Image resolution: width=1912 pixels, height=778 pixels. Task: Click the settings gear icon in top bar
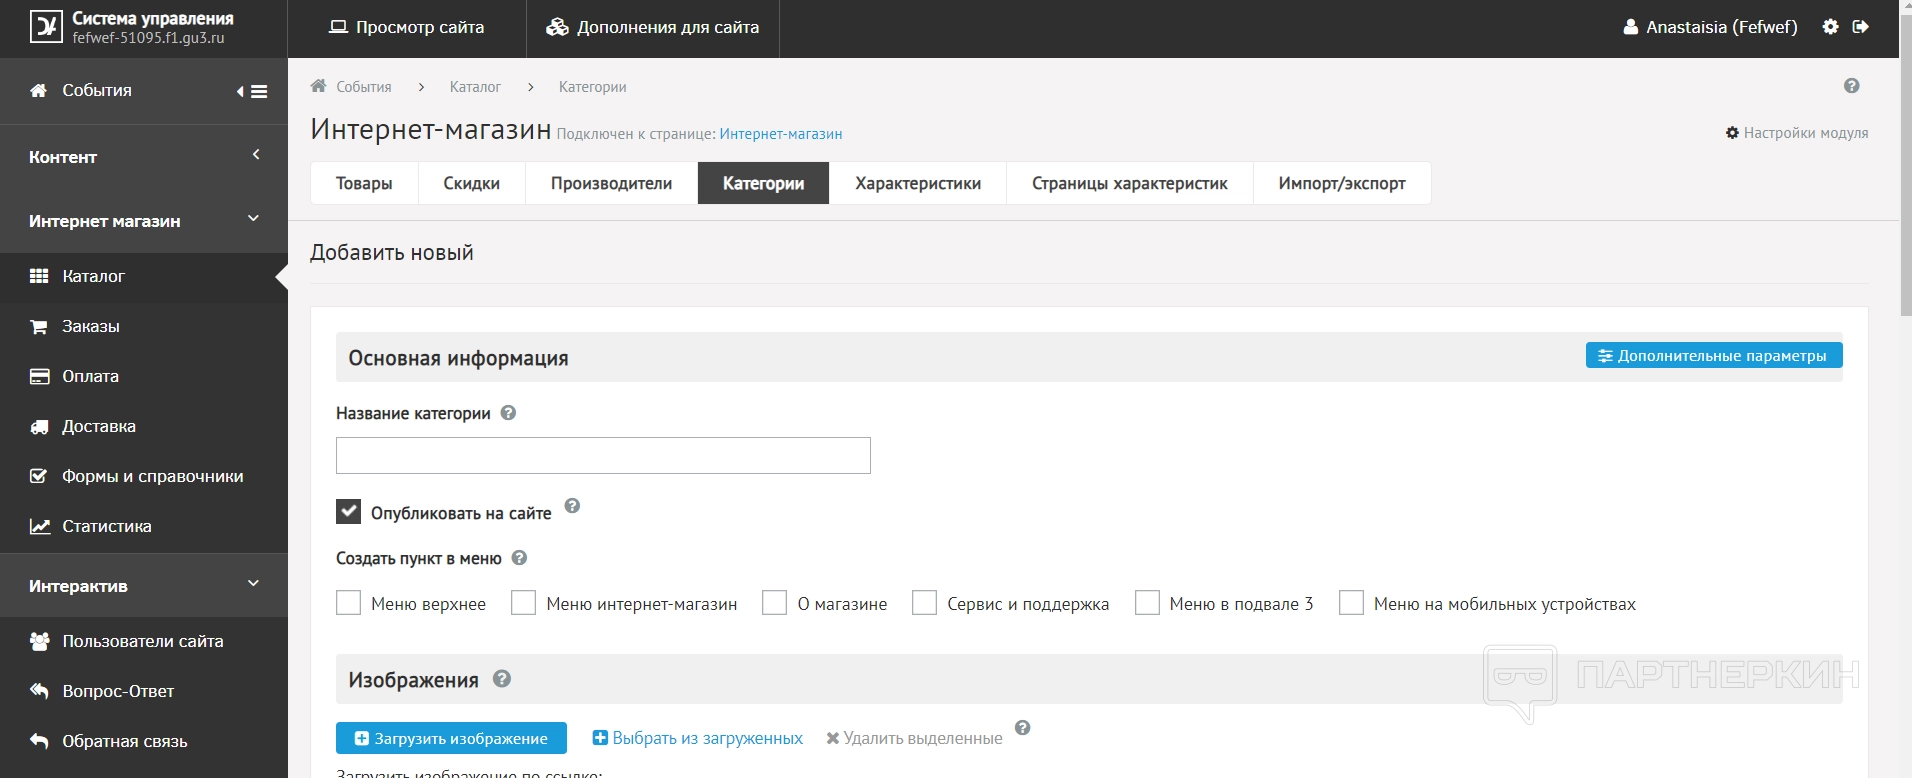(x=1830, y=27)
